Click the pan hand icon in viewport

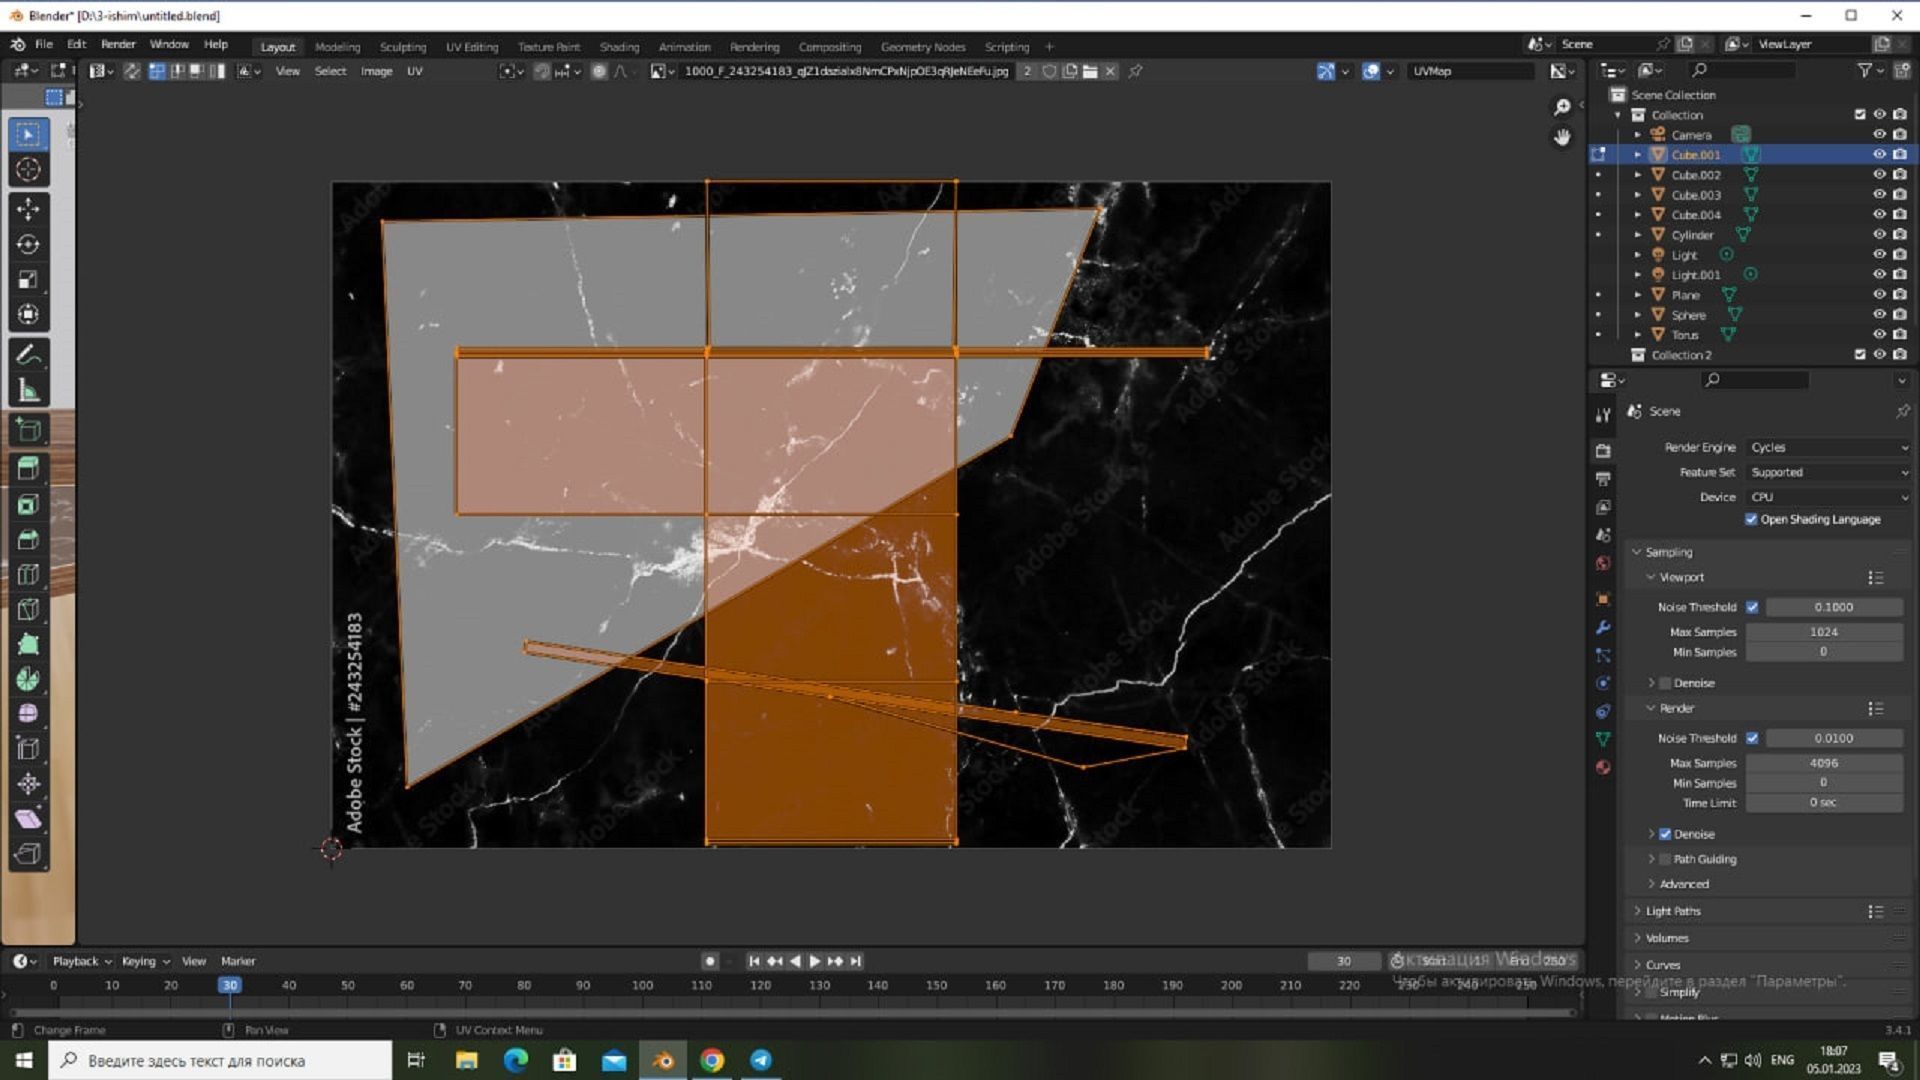point(1562,137)
